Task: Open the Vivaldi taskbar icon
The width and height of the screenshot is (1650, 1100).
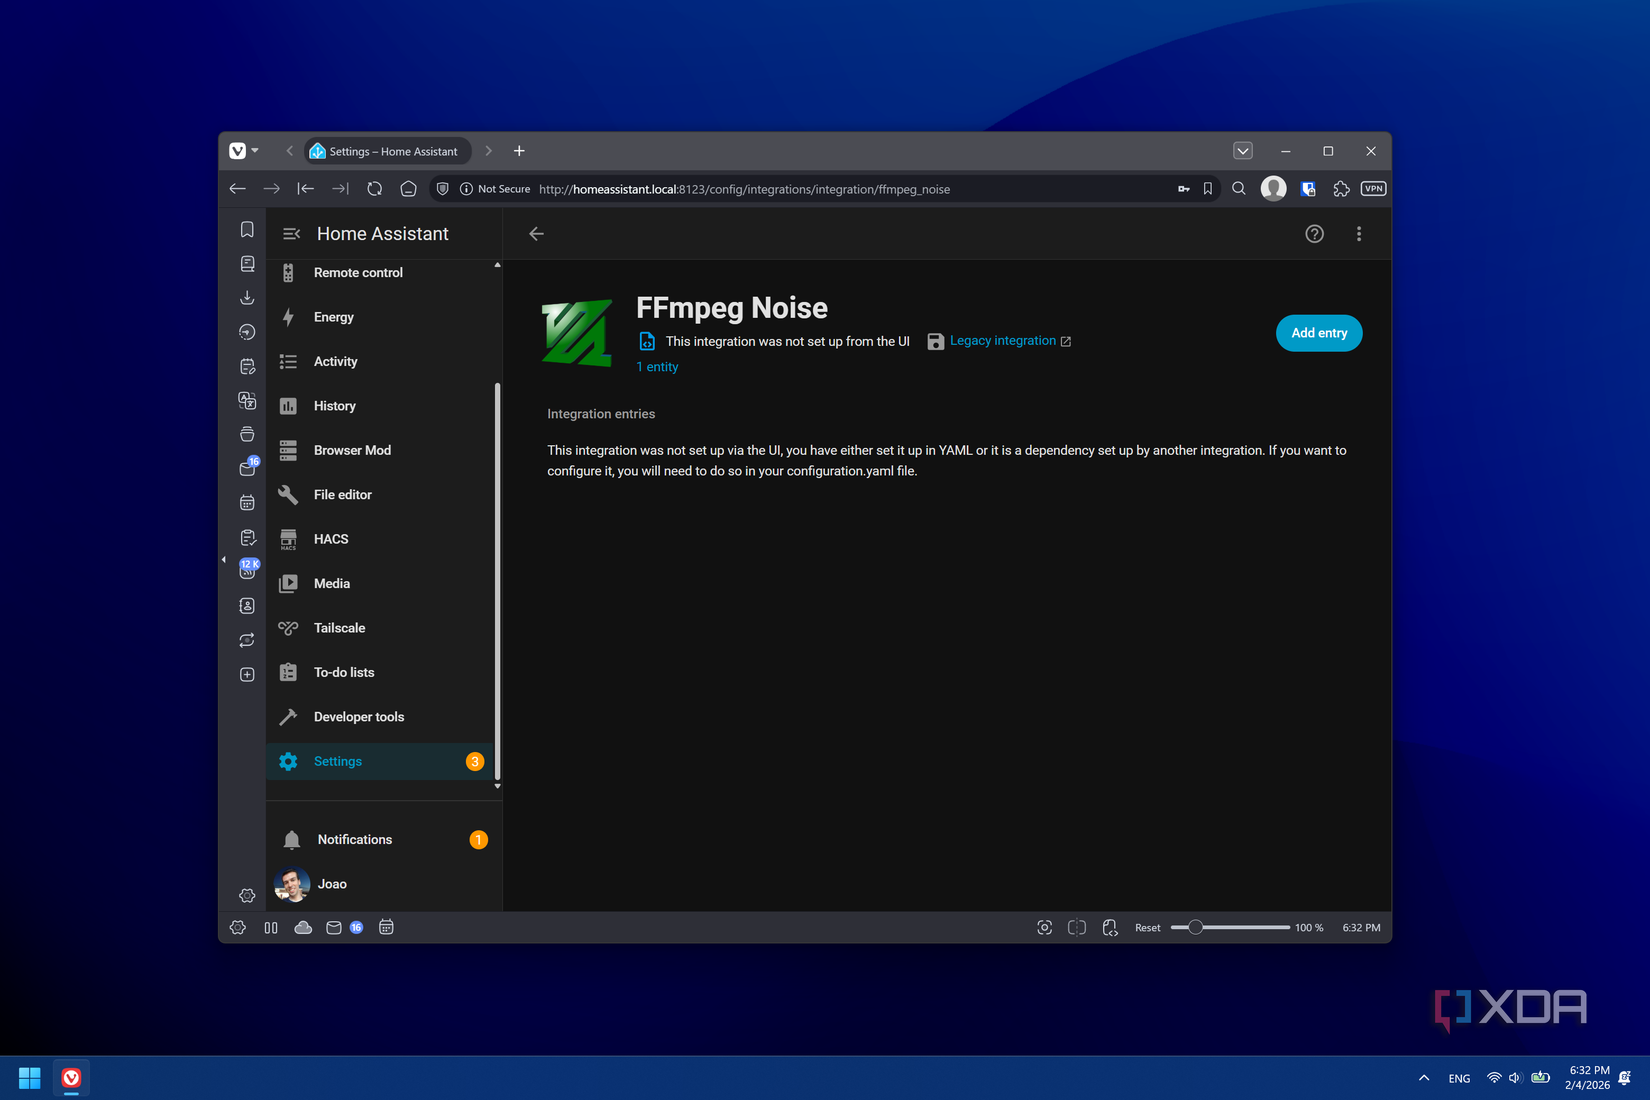Action: click(x=71, y=1078)
